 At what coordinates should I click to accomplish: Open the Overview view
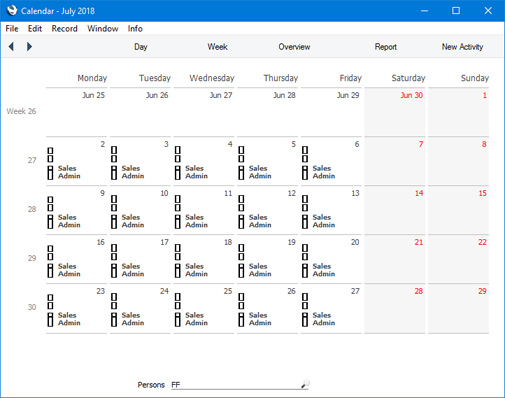coord(294,47)
